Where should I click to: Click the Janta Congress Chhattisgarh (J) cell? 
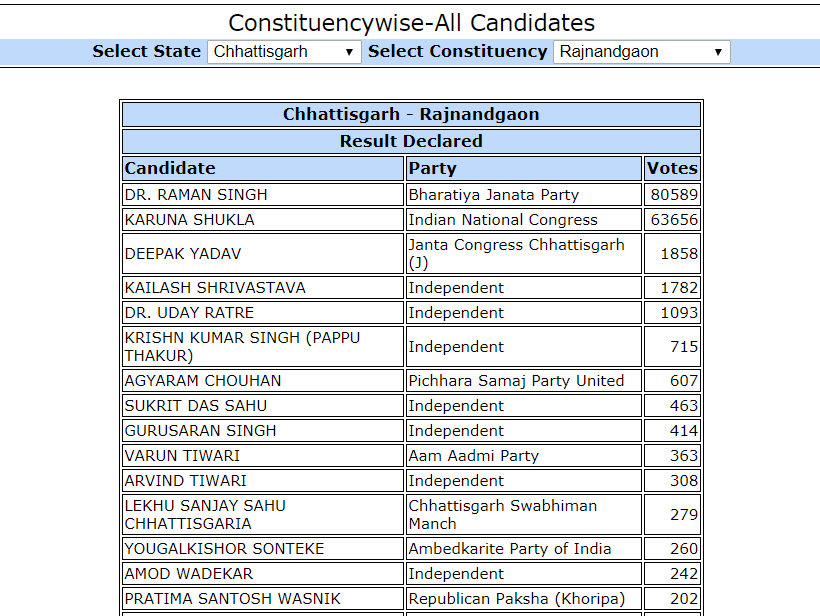coord(523,254)
